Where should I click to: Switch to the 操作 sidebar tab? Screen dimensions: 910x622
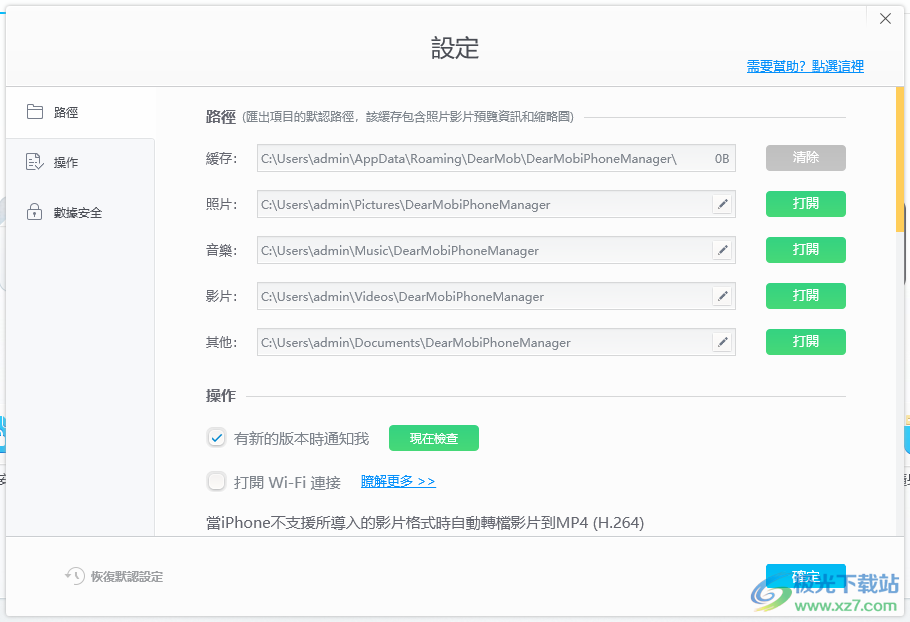pos(80,162)
